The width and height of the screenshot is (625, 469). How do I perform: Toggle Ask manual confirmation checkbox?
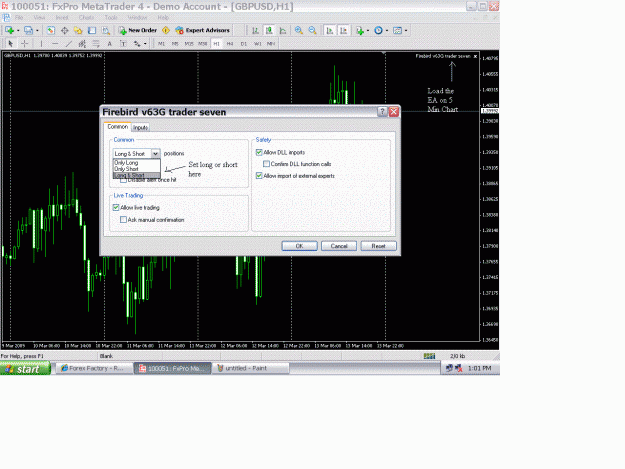pyautogui.click(x=124, y=220)
